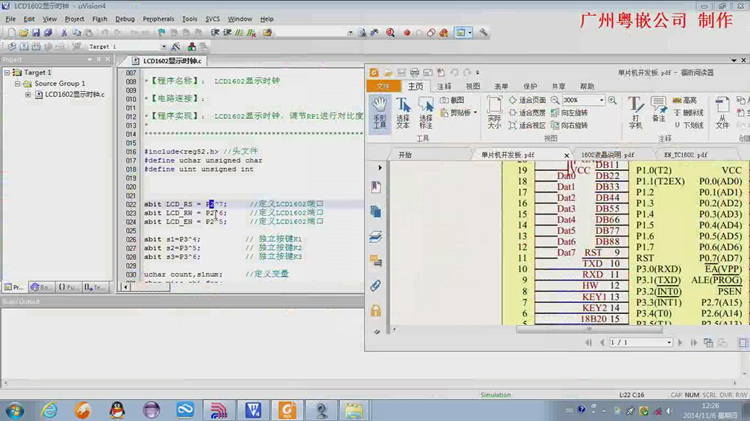The height and width of the screenshot is (421, 750).
Task: Switch to the View (视图) ribbon tab
Action: point(473,86)
